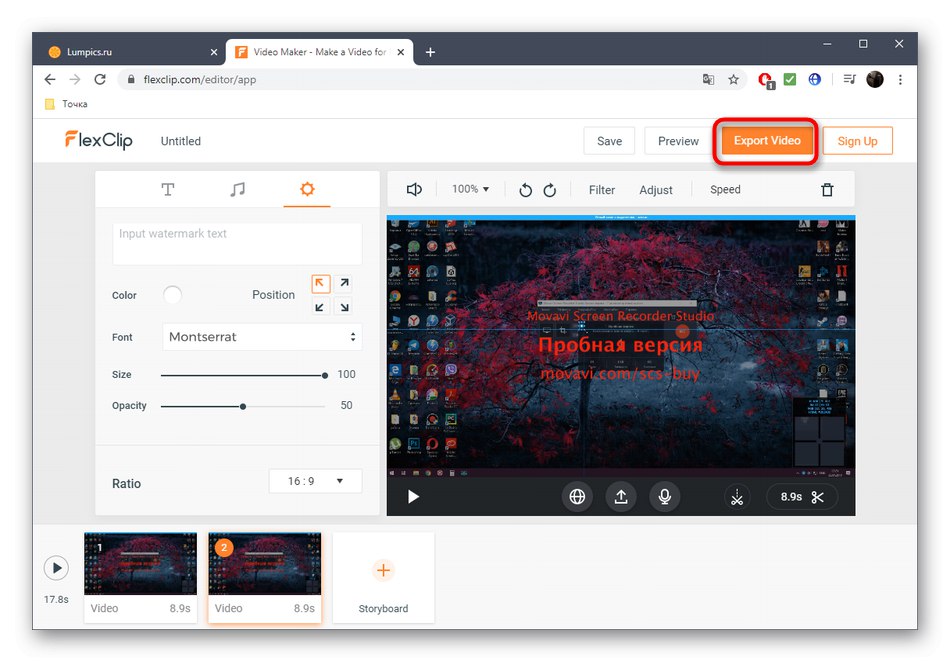Record voiceover with the microphone icon
Image resolution: width=950 pixels, height=662 pixels.
665,497
